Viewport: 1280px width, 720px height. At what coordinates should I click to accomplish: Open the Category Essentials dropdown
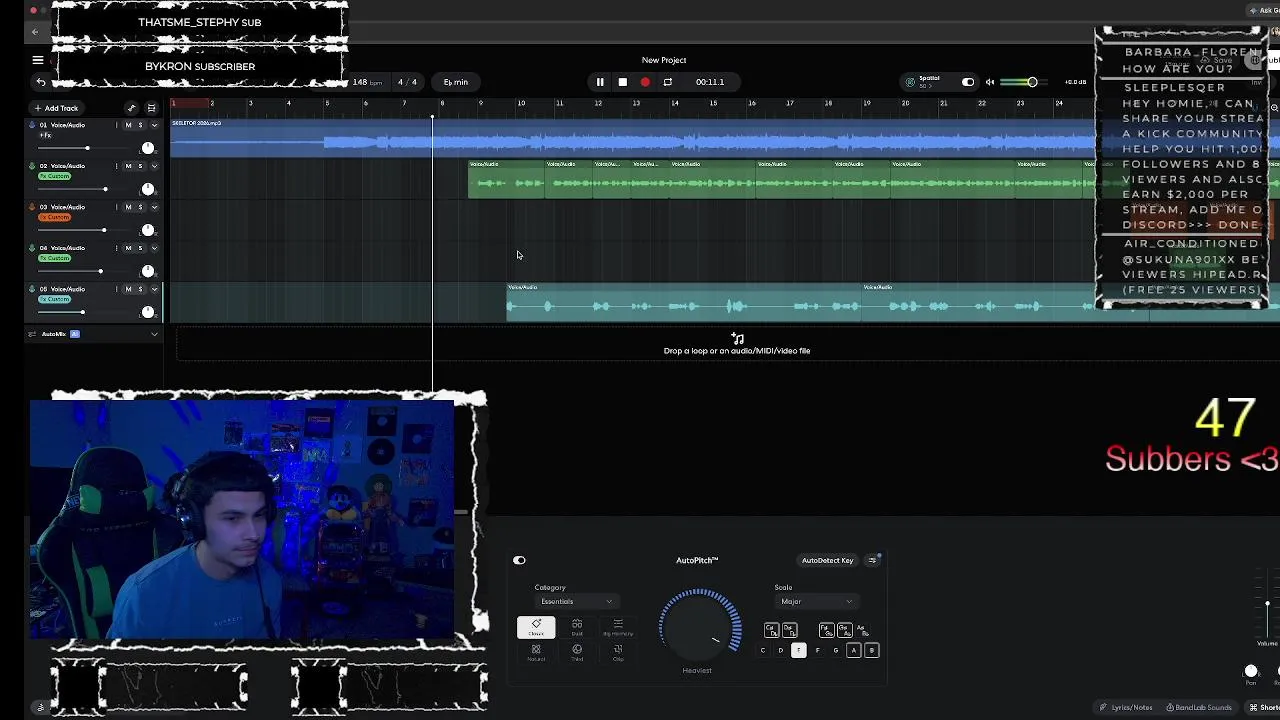pos(577,602)
